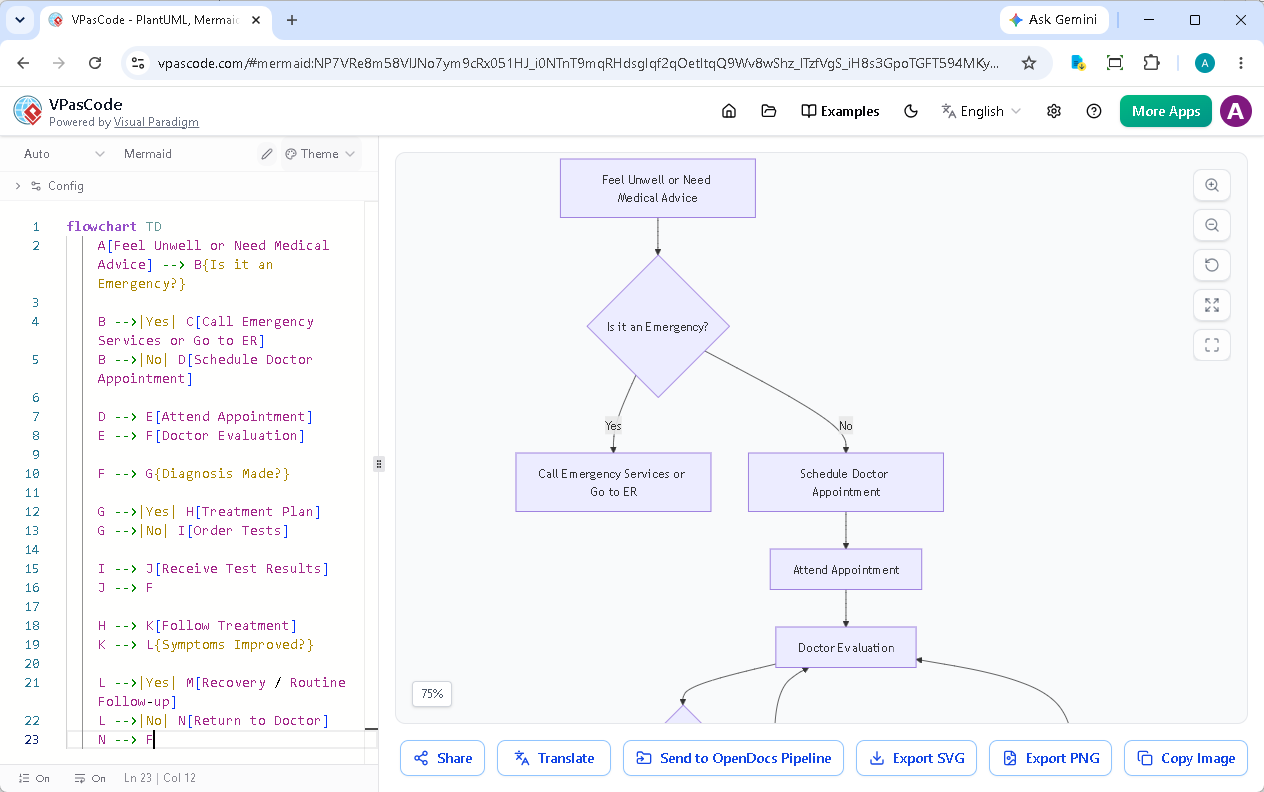
Task: Zoom out of the diagram
Action: point(1212,225)
